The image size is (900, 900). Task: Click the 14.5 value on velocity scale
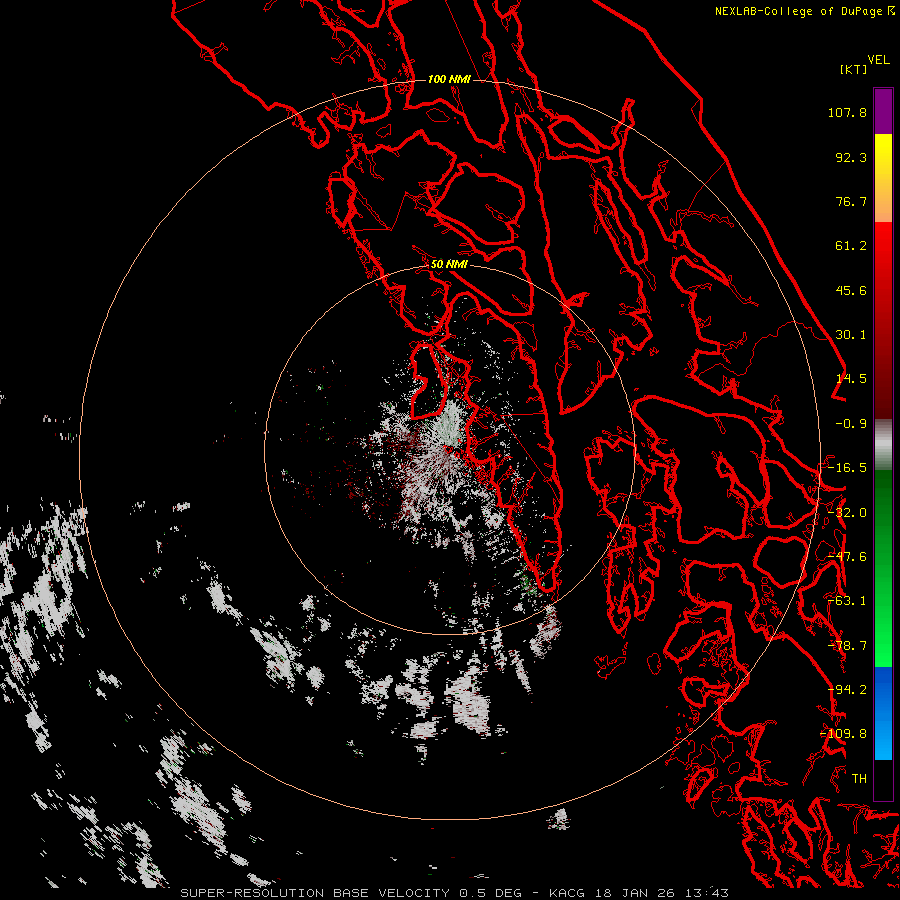(851, 379)
